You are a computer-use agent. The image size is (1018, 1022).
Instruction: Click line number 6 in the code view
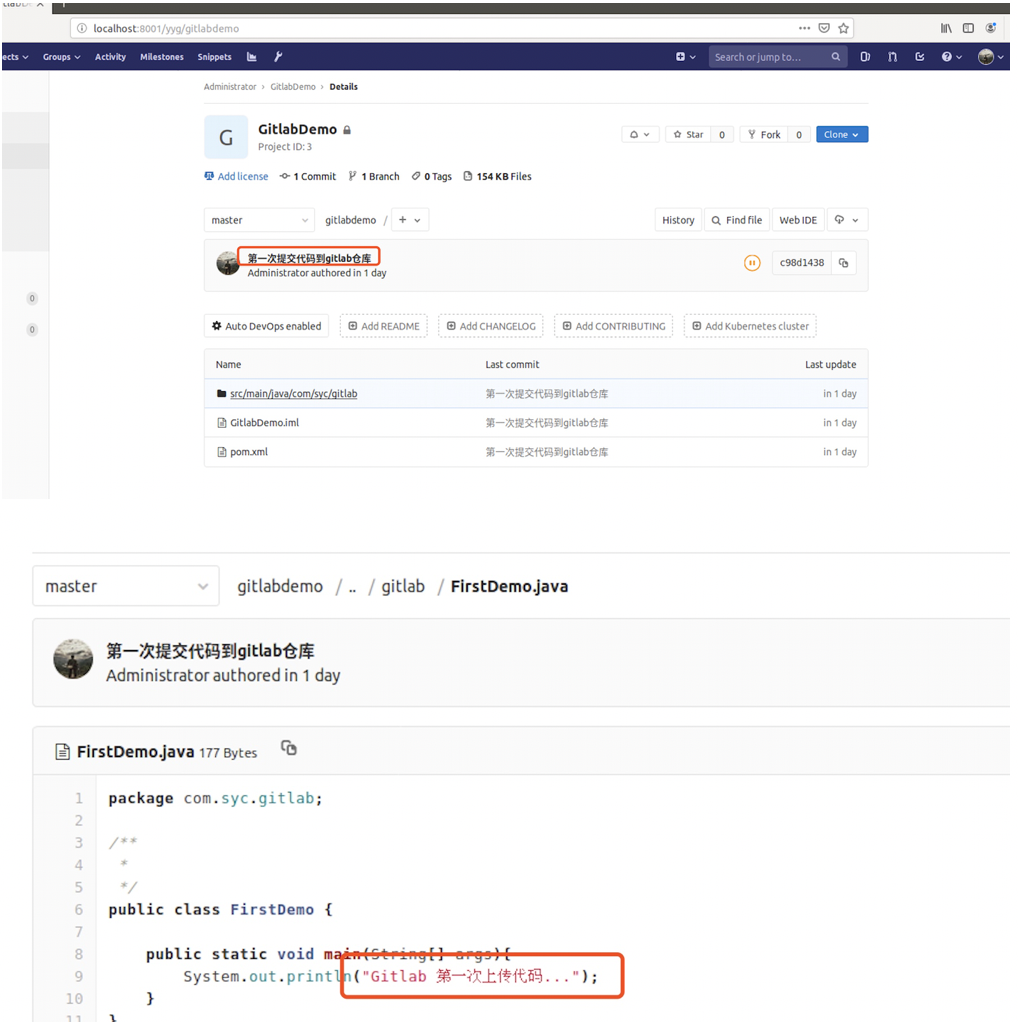[78, 909]
